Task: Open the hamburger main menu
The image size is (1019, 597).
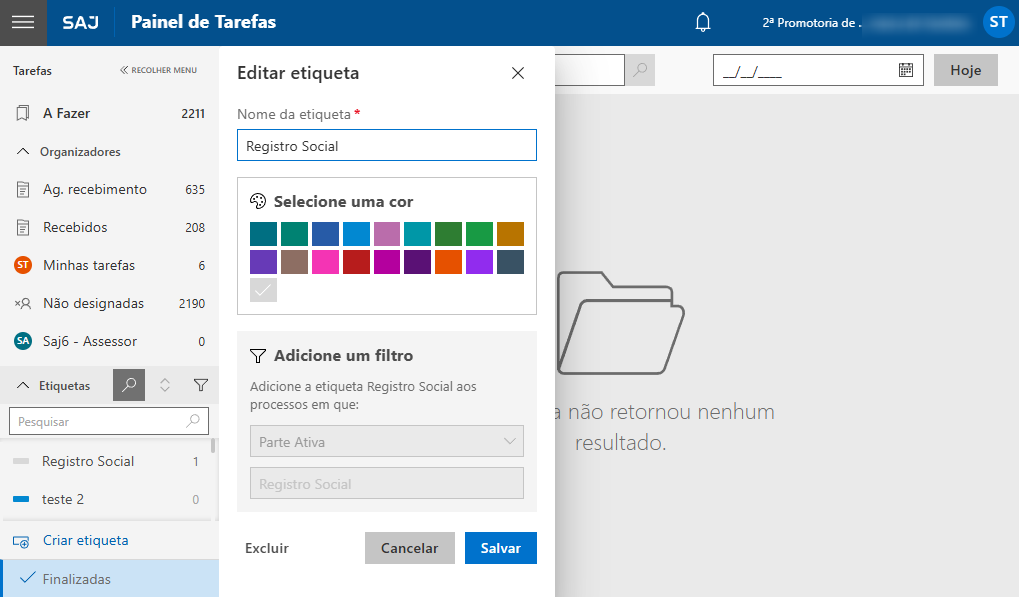Action: pos(23,22)
